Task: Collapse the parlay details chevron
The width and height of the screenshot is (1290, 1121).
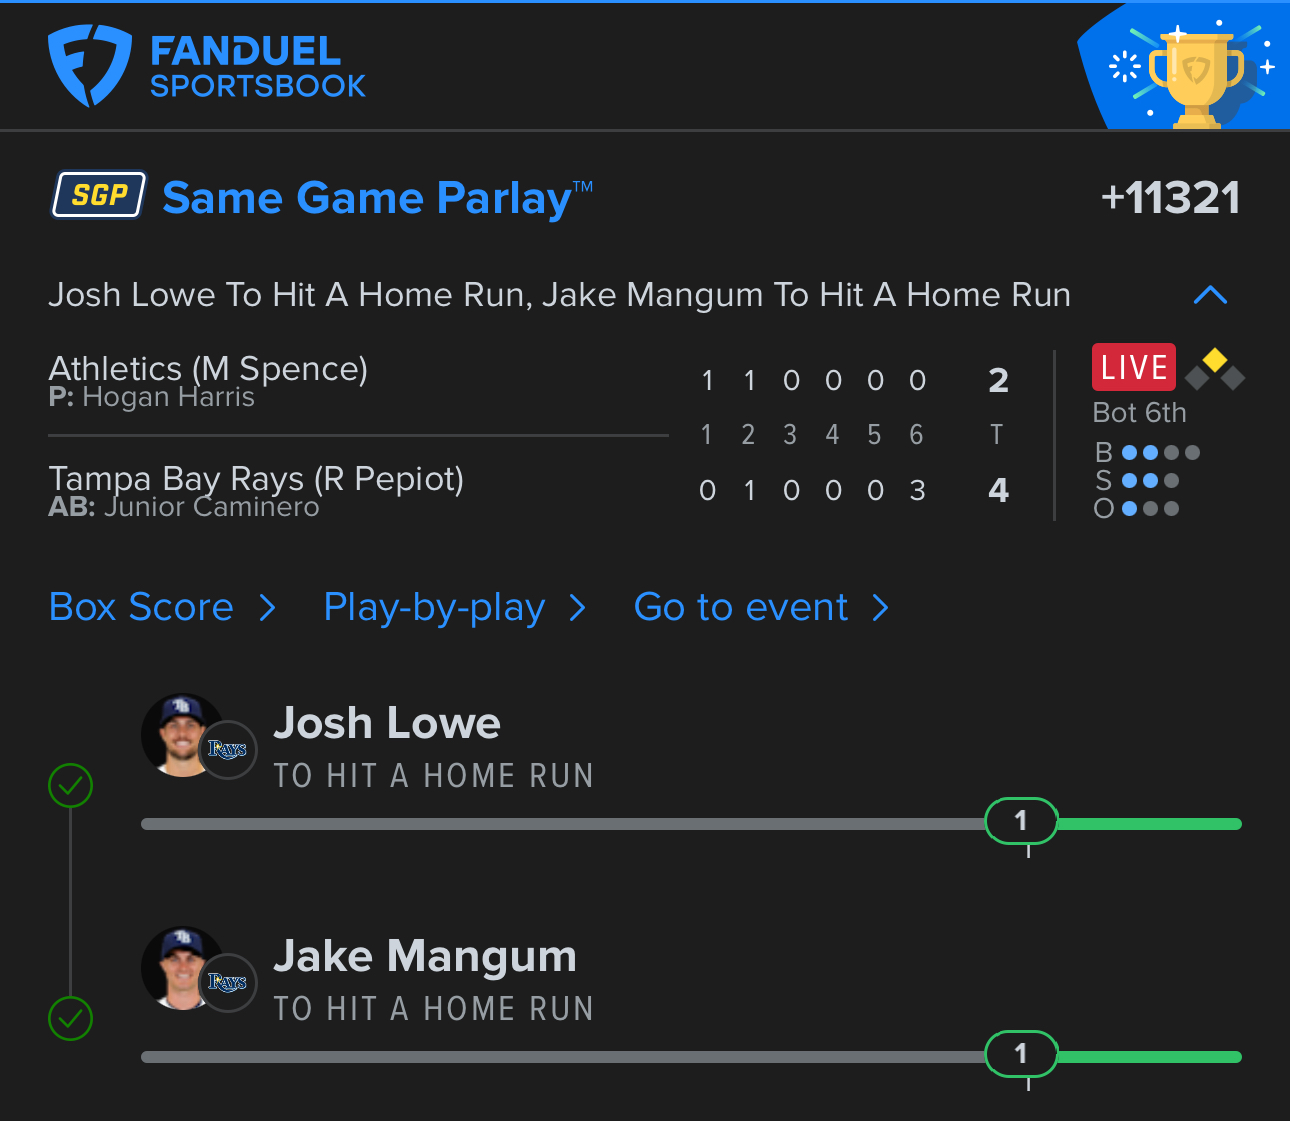Action: [1210, 295]
